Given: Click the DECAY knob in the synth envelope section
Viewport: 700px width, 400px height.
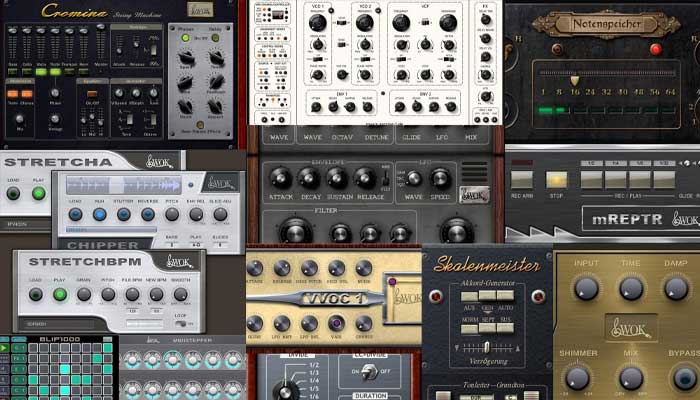Looking at the screenshot, I should point(309,179).
